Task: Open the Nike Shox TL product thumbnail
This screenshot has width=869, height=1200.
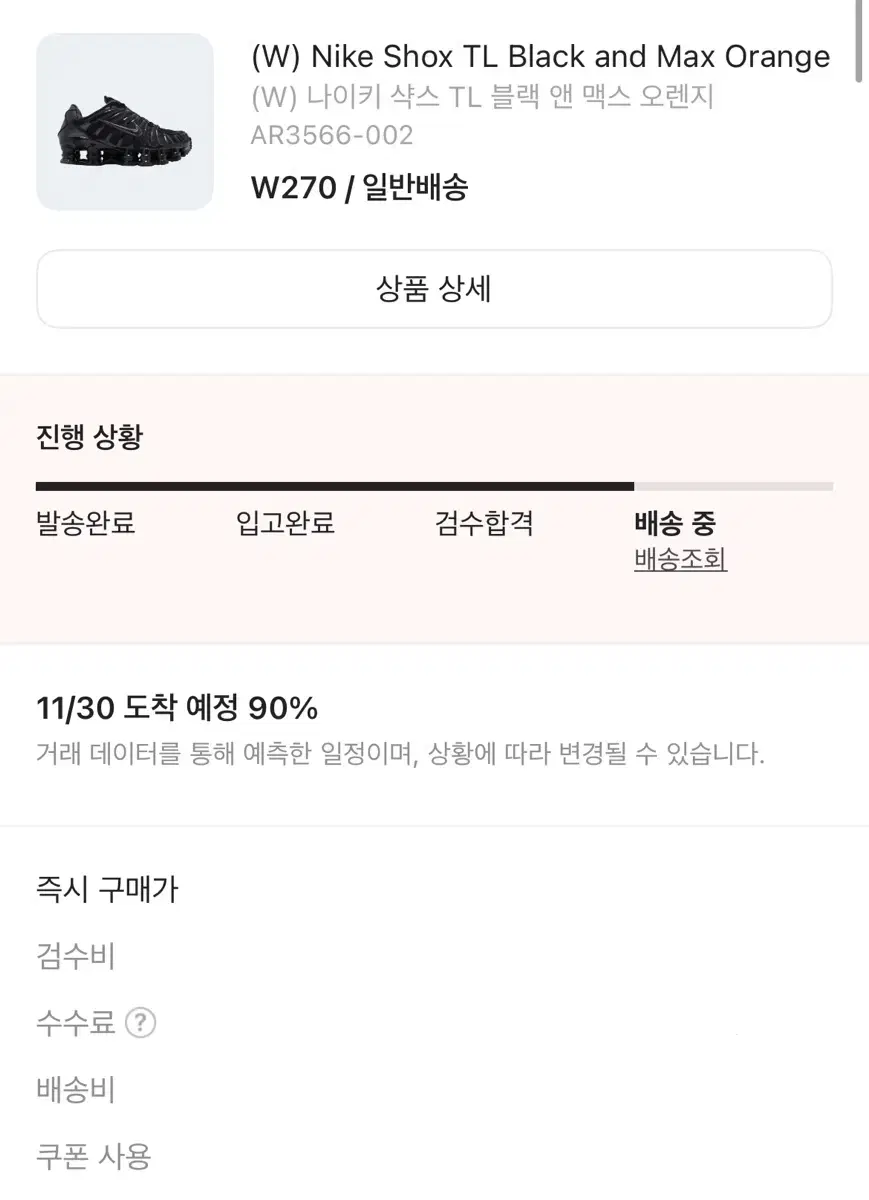Action: (125, 122)
